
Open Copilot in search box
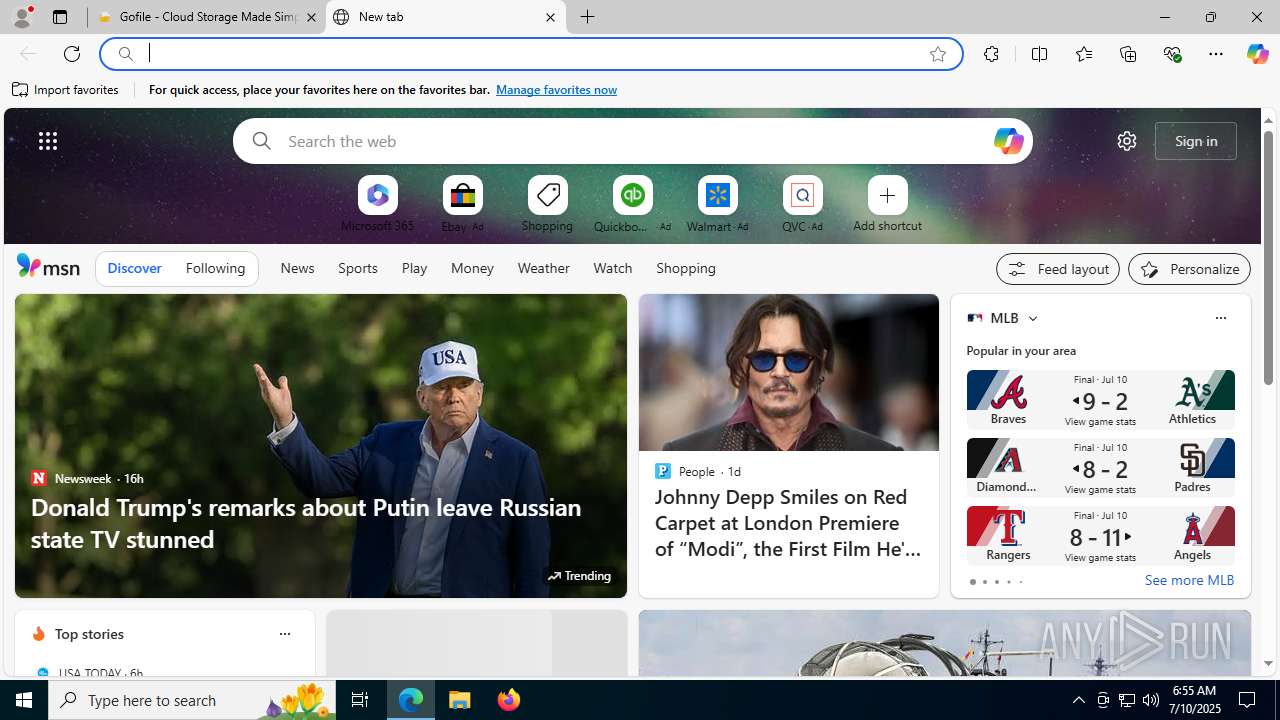[x=1008, y=141]
